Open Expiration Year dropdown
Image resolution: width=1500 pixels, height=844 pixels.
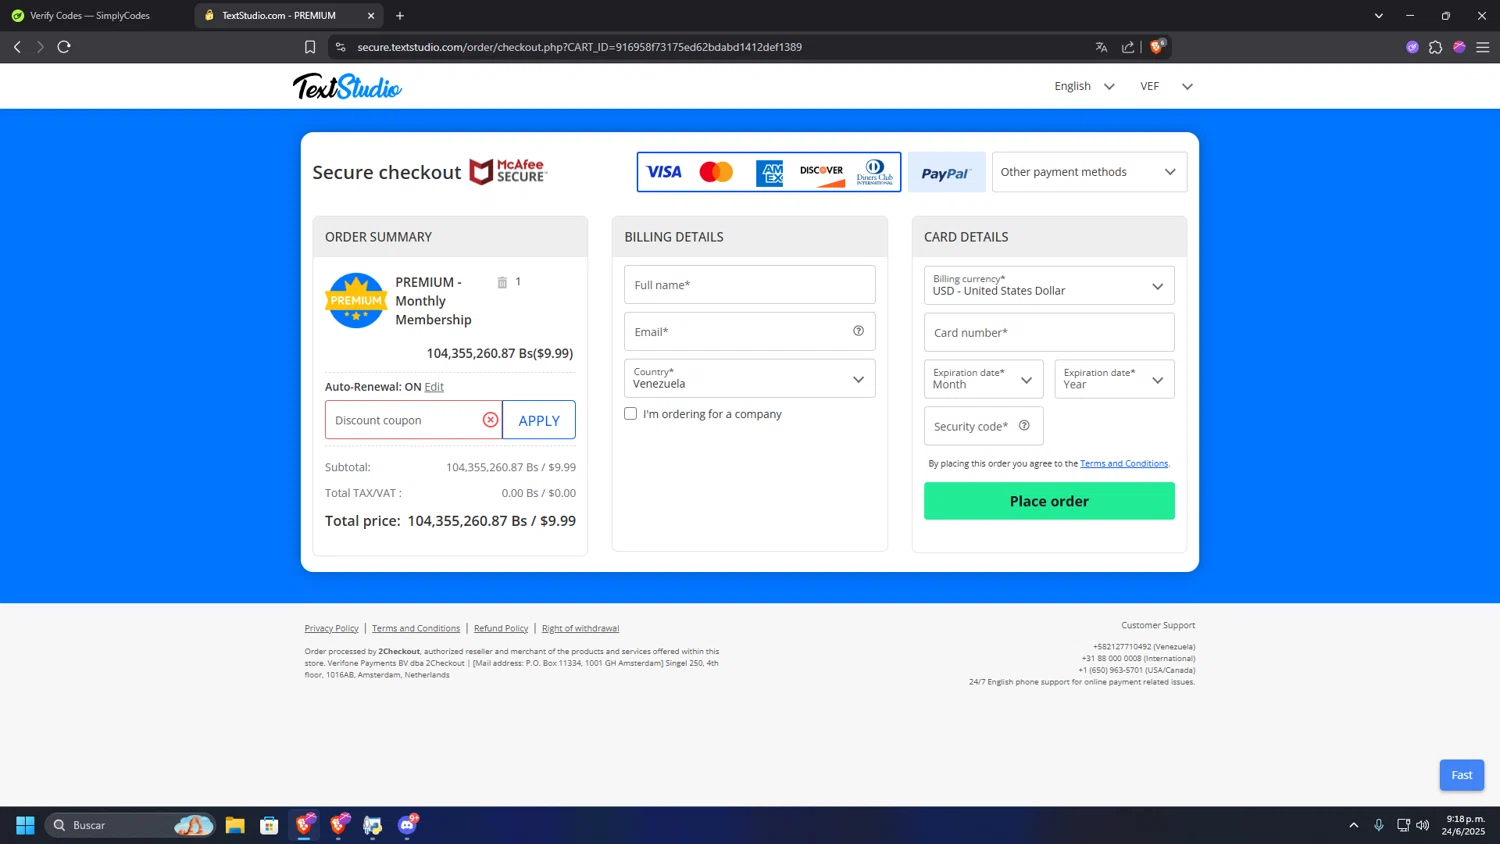pos(1114,379)
